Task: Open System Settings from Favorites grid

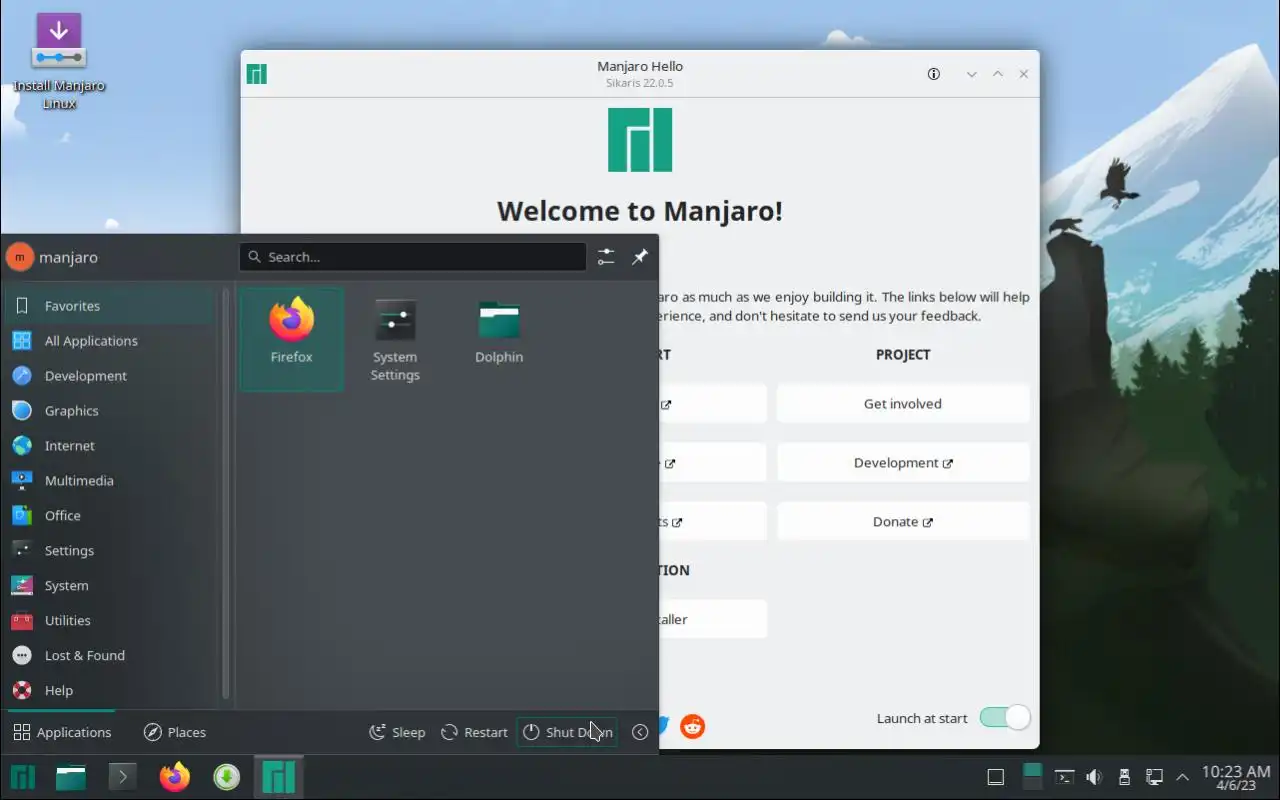Action: pyautogui.click(x=395, y=338)
